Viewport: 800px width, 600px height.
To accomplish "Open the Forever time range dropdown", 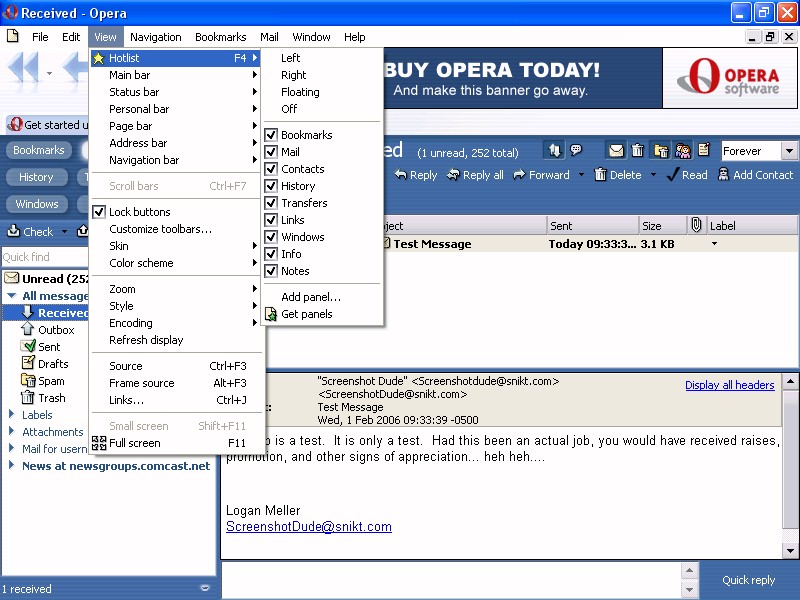I will tap(789, 151).
